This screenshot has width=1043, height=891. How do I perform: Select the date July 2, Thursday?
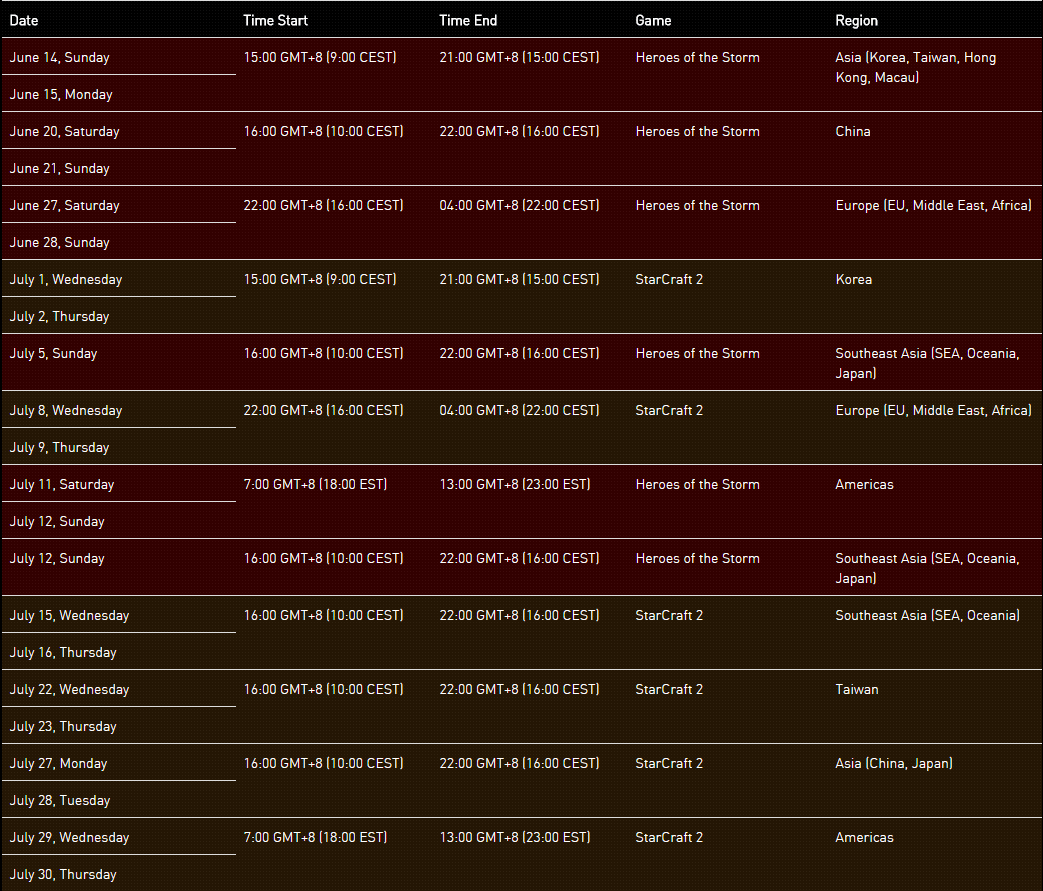59,316
